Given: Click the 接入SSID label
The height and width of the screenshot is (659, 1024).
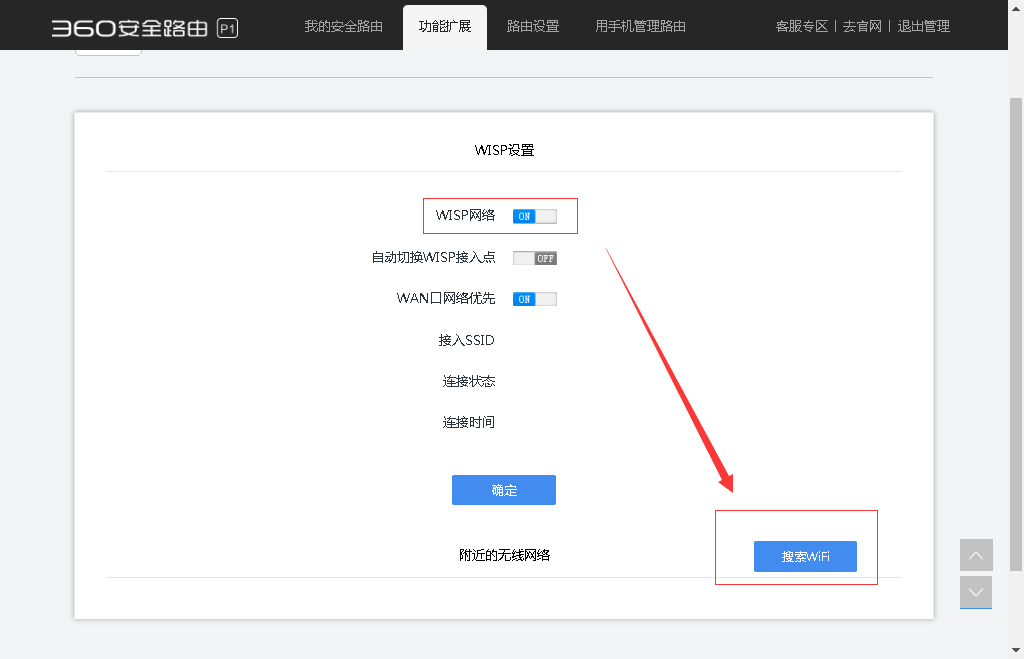Looking at the screenshot, I should 466,340.
